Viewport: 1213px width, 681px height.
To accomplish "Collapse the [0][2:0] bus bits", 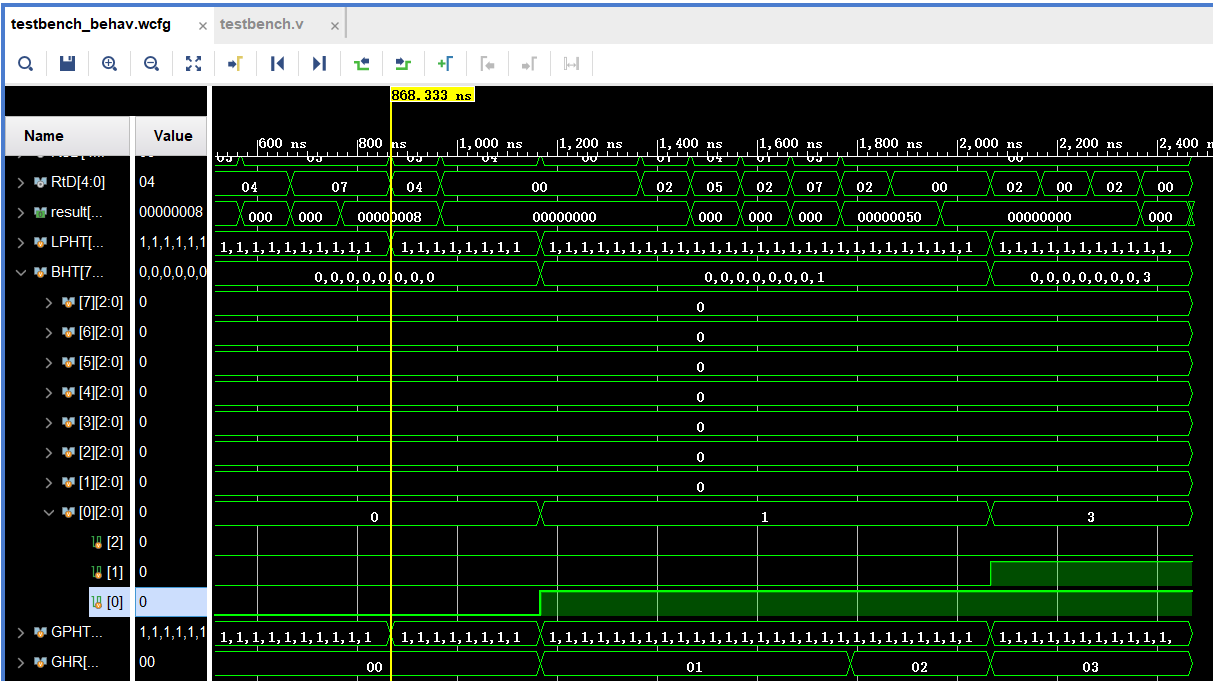I will point(49,512).
